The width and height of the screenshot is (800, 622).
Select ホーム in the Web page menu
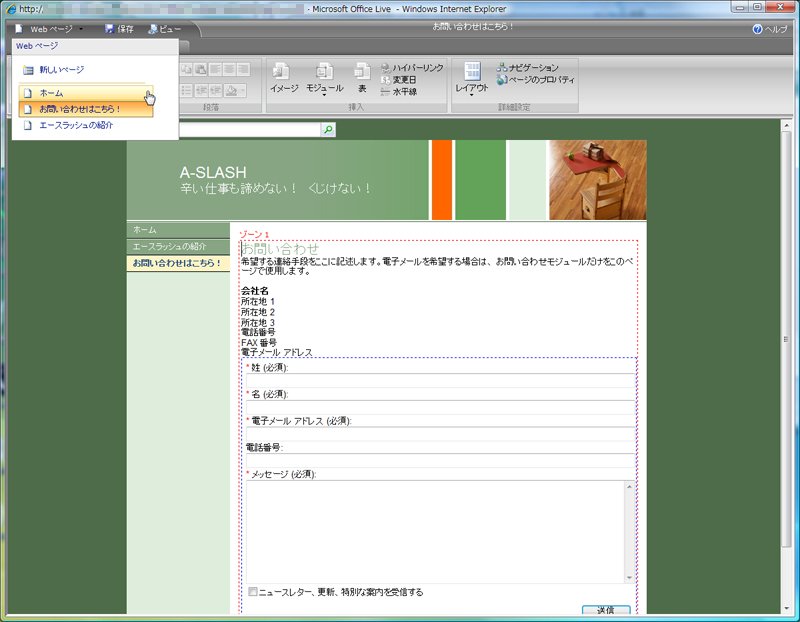[x=86, y=93]
